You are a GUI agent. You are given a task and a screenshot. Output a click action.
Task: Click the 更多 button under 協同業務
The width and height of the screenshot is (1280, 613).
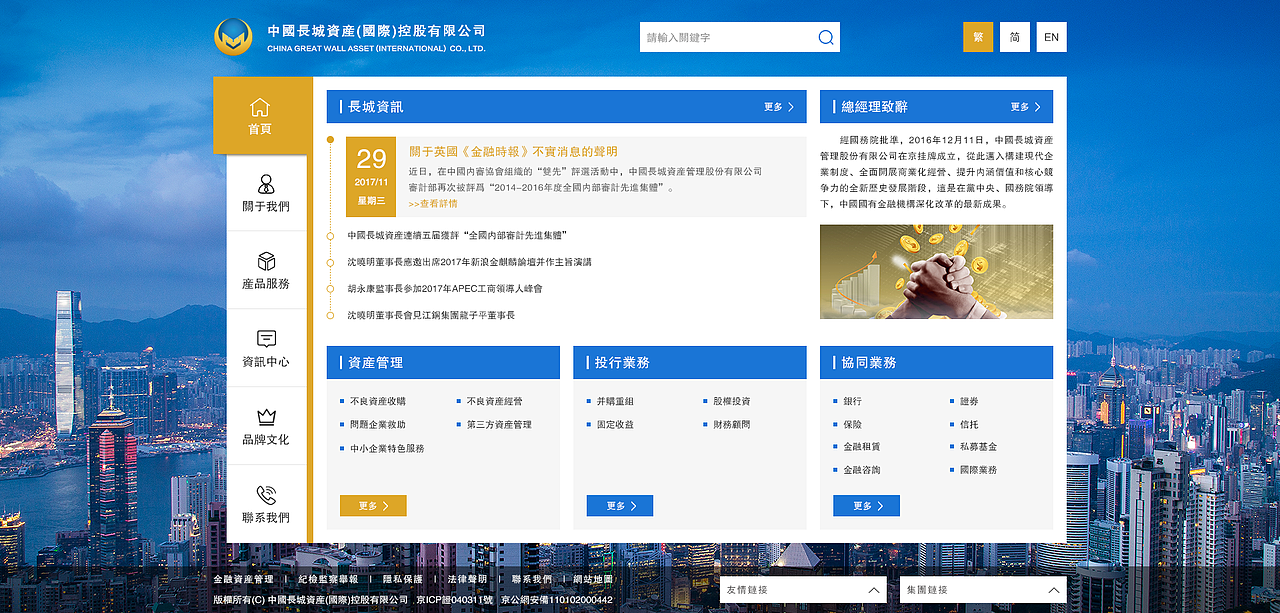coord(866,506)
